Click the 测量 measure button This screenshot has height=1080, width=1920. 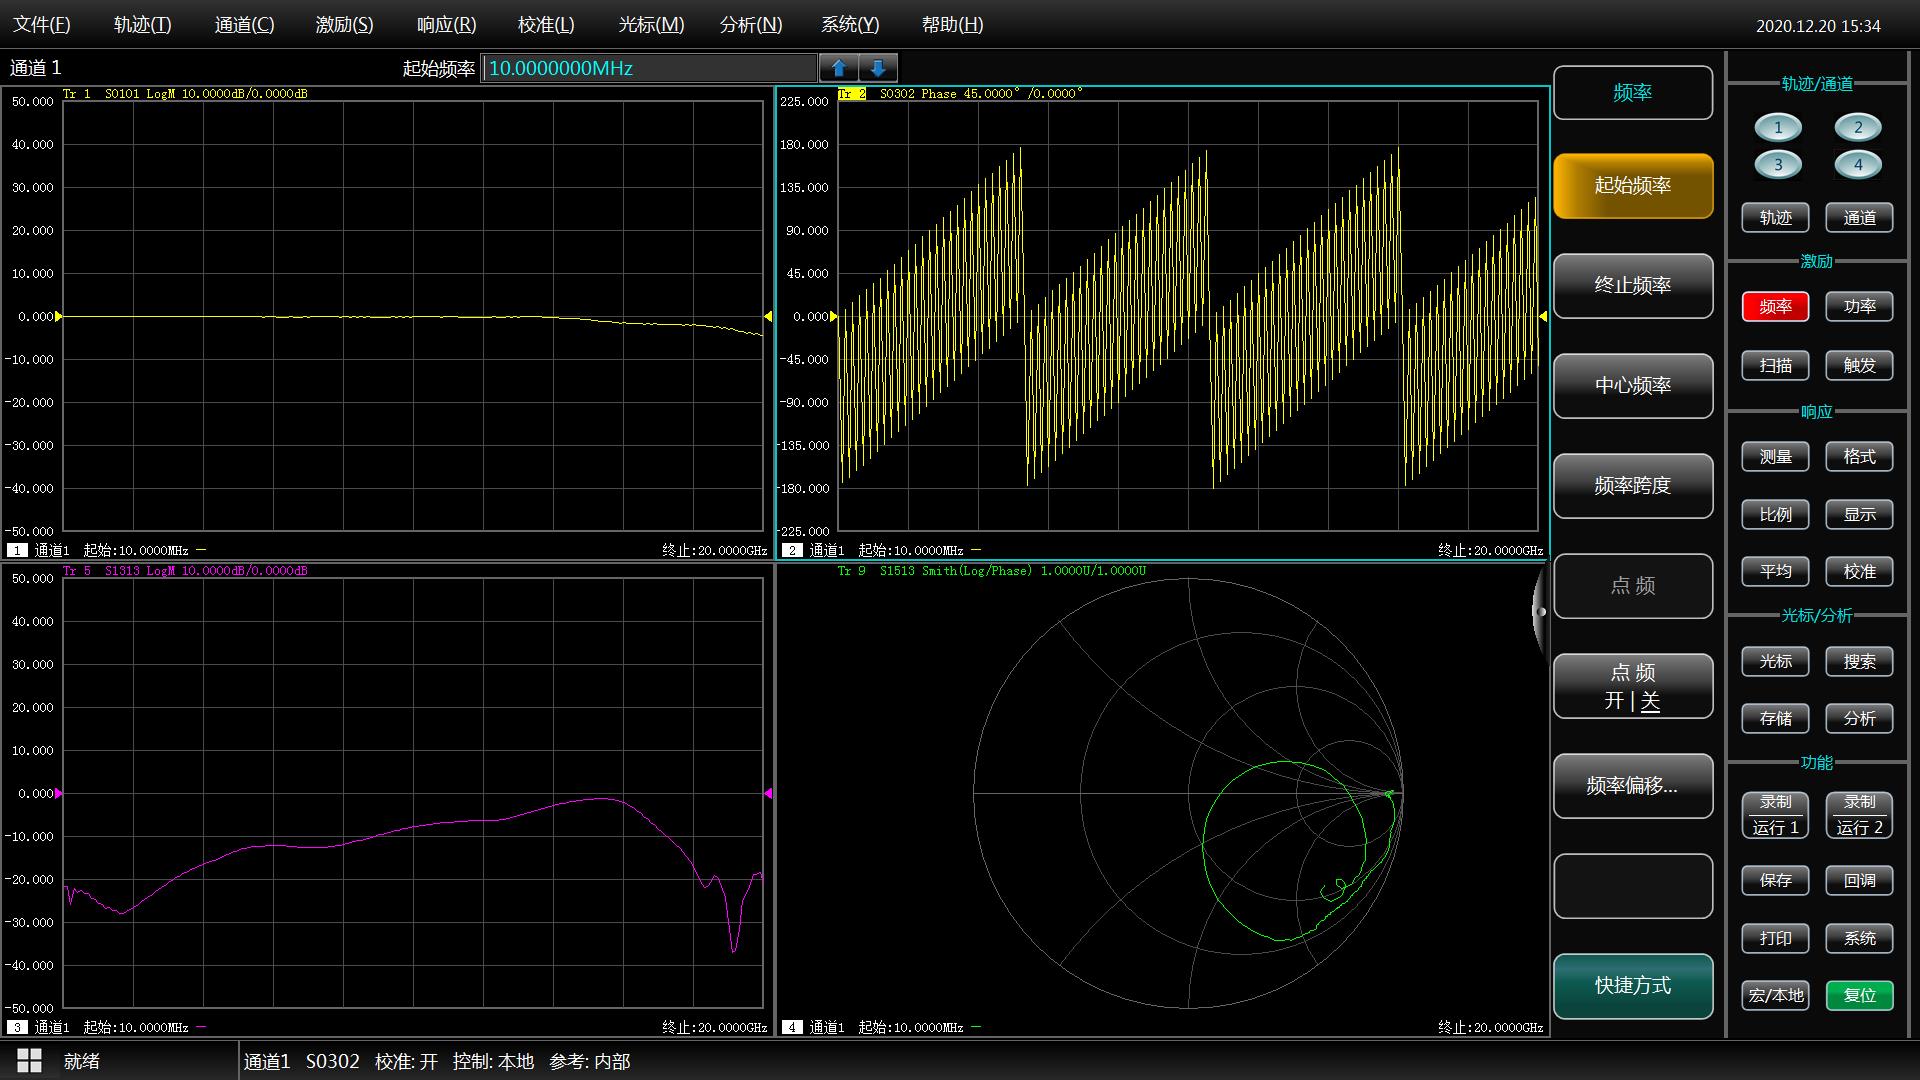(x=1776, y=457)
